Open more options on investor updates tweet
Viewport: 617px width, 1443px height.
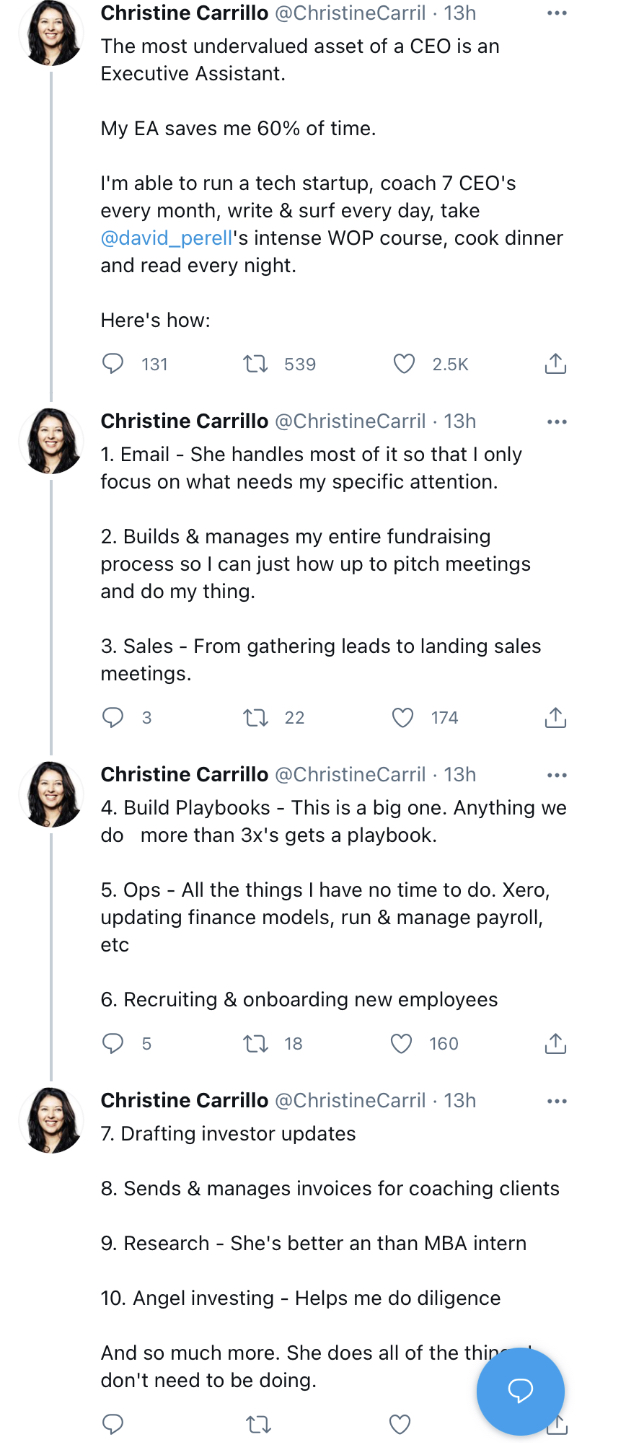click(x=557, y=1101)
